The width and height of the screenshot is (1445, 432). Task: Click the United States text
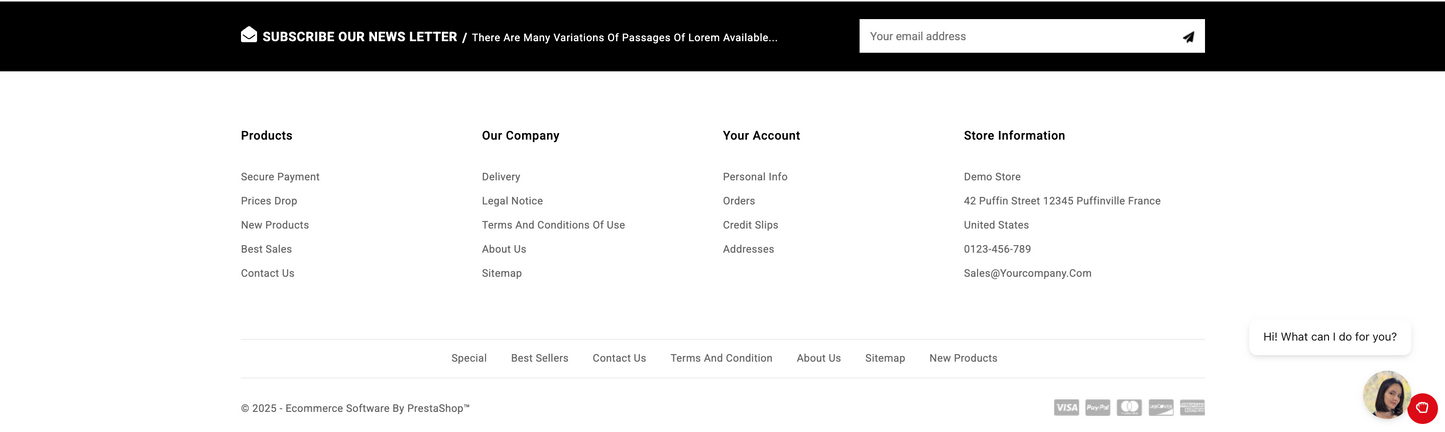(x=996, y=225)
